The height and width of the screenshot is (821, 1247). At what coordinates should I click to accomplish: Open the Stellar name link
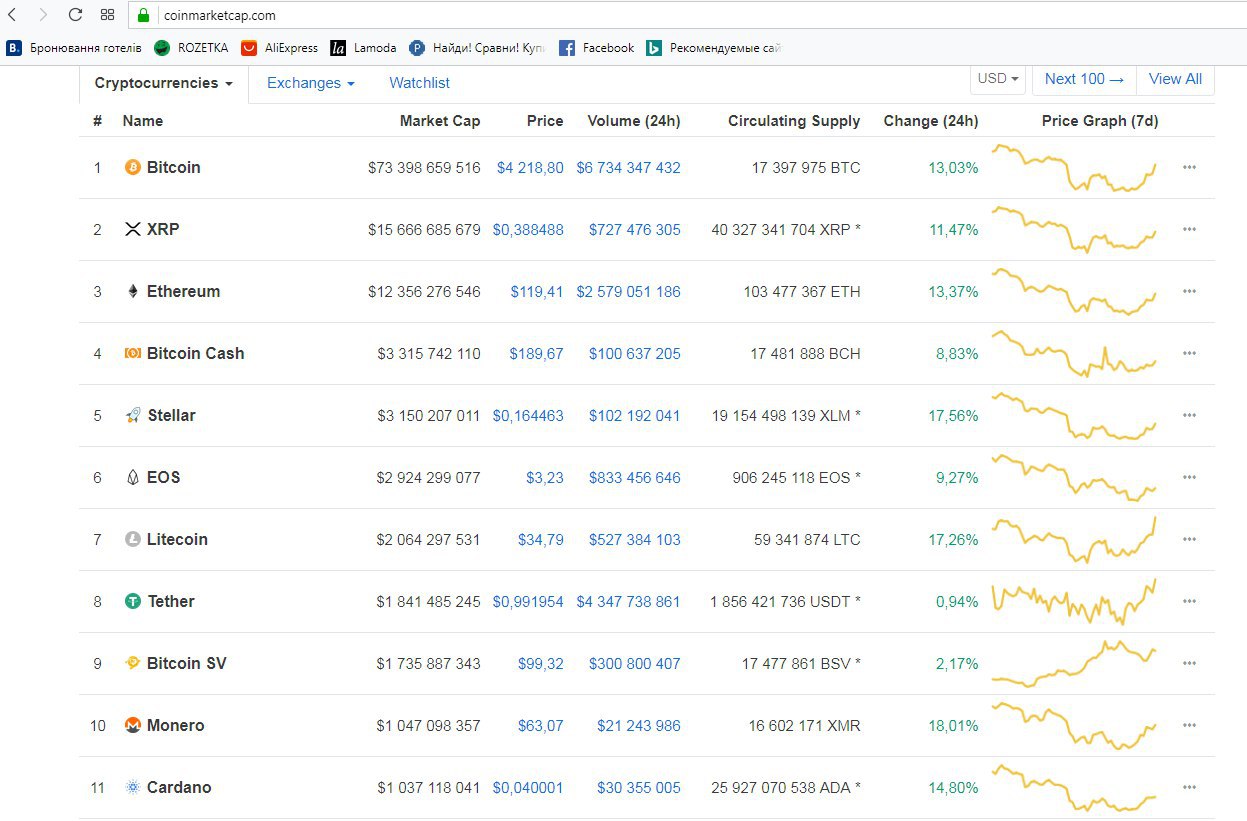click(x=172, y=415)
